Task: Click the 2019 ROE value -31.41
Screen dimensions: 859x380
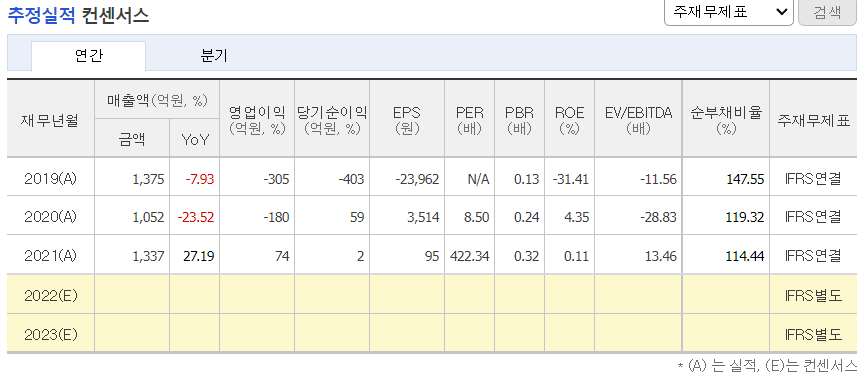Action: pyautogui.click(x=571, y=179)
